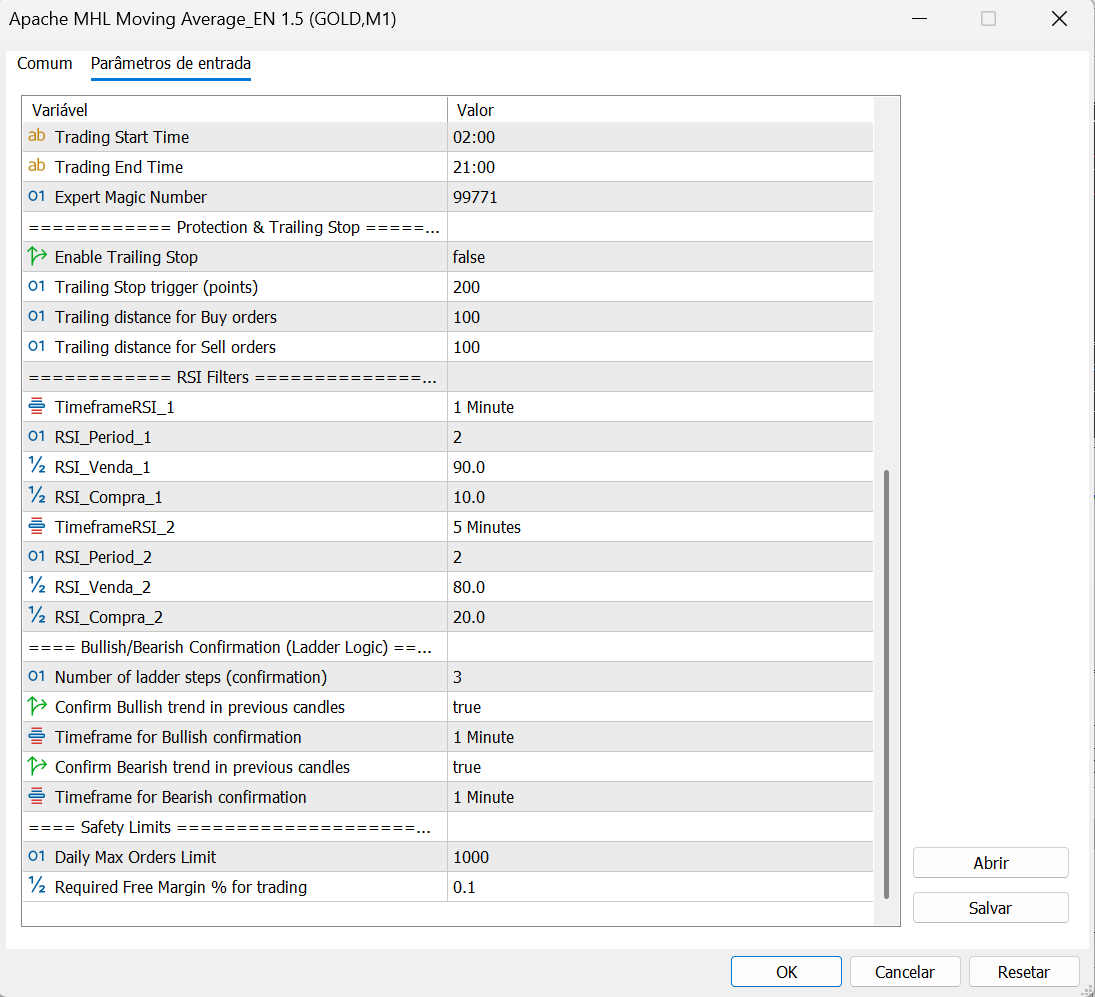Select the Trading End Time value field
The width and height of the screenshot is (1095, 997).
tap(660, 167)
